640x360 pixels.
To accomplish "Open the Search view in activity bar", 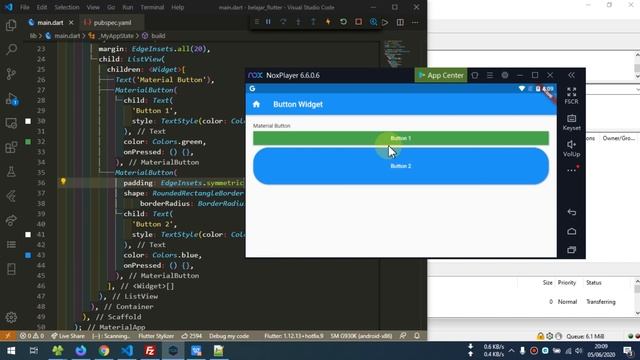I will pyautogui.click(x=11, y=49).
